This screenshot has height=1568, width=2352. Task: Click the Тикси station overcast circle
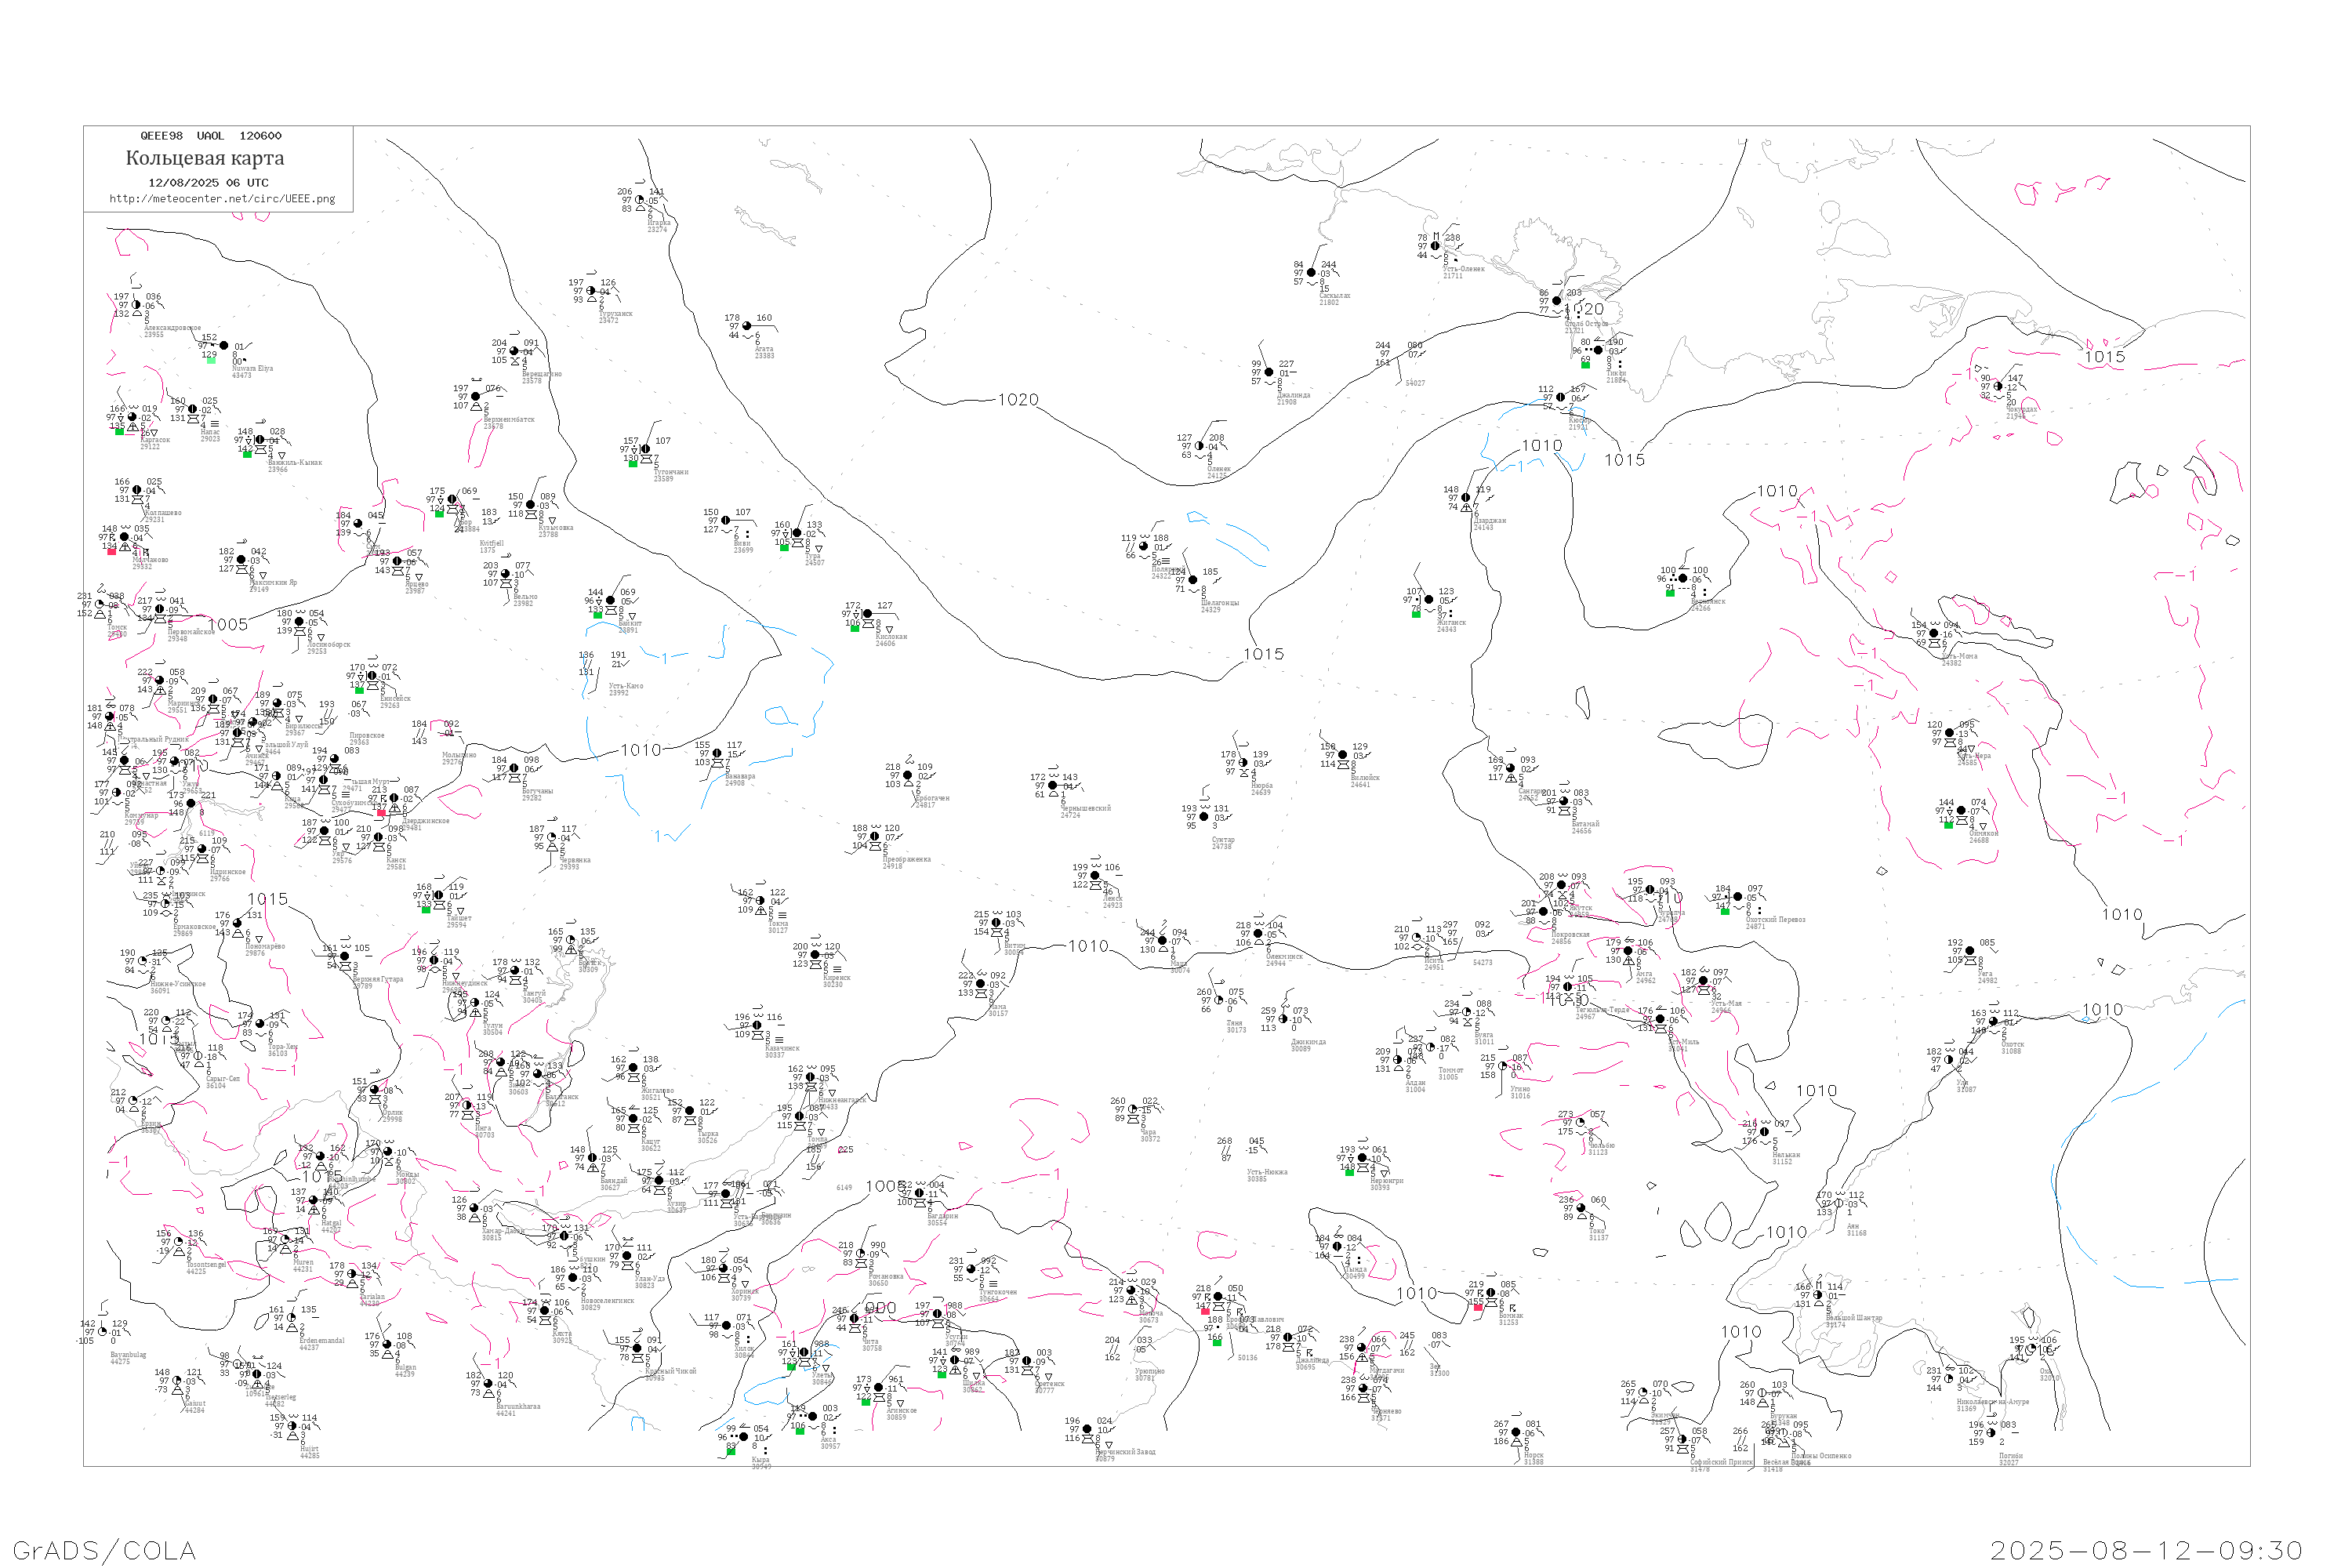click(x=1598, y=350)
